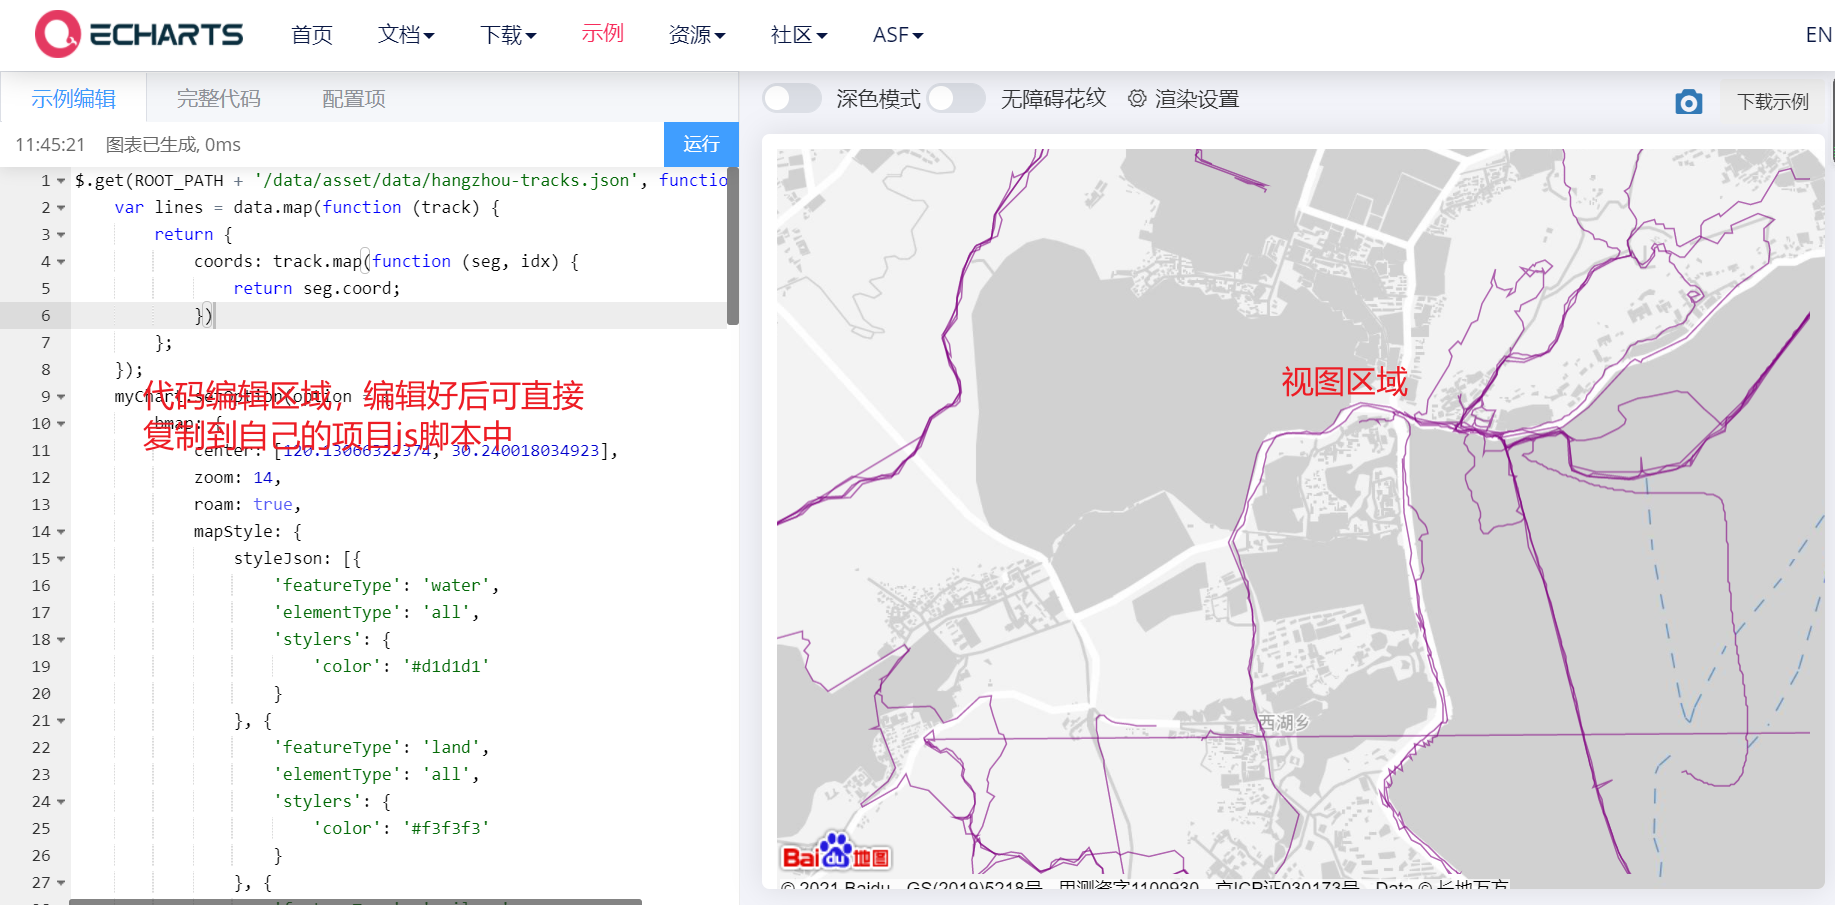Click the ECharts logo
Image resolution: width=1835 pixels, height=905 pixels.
point(139,34)
